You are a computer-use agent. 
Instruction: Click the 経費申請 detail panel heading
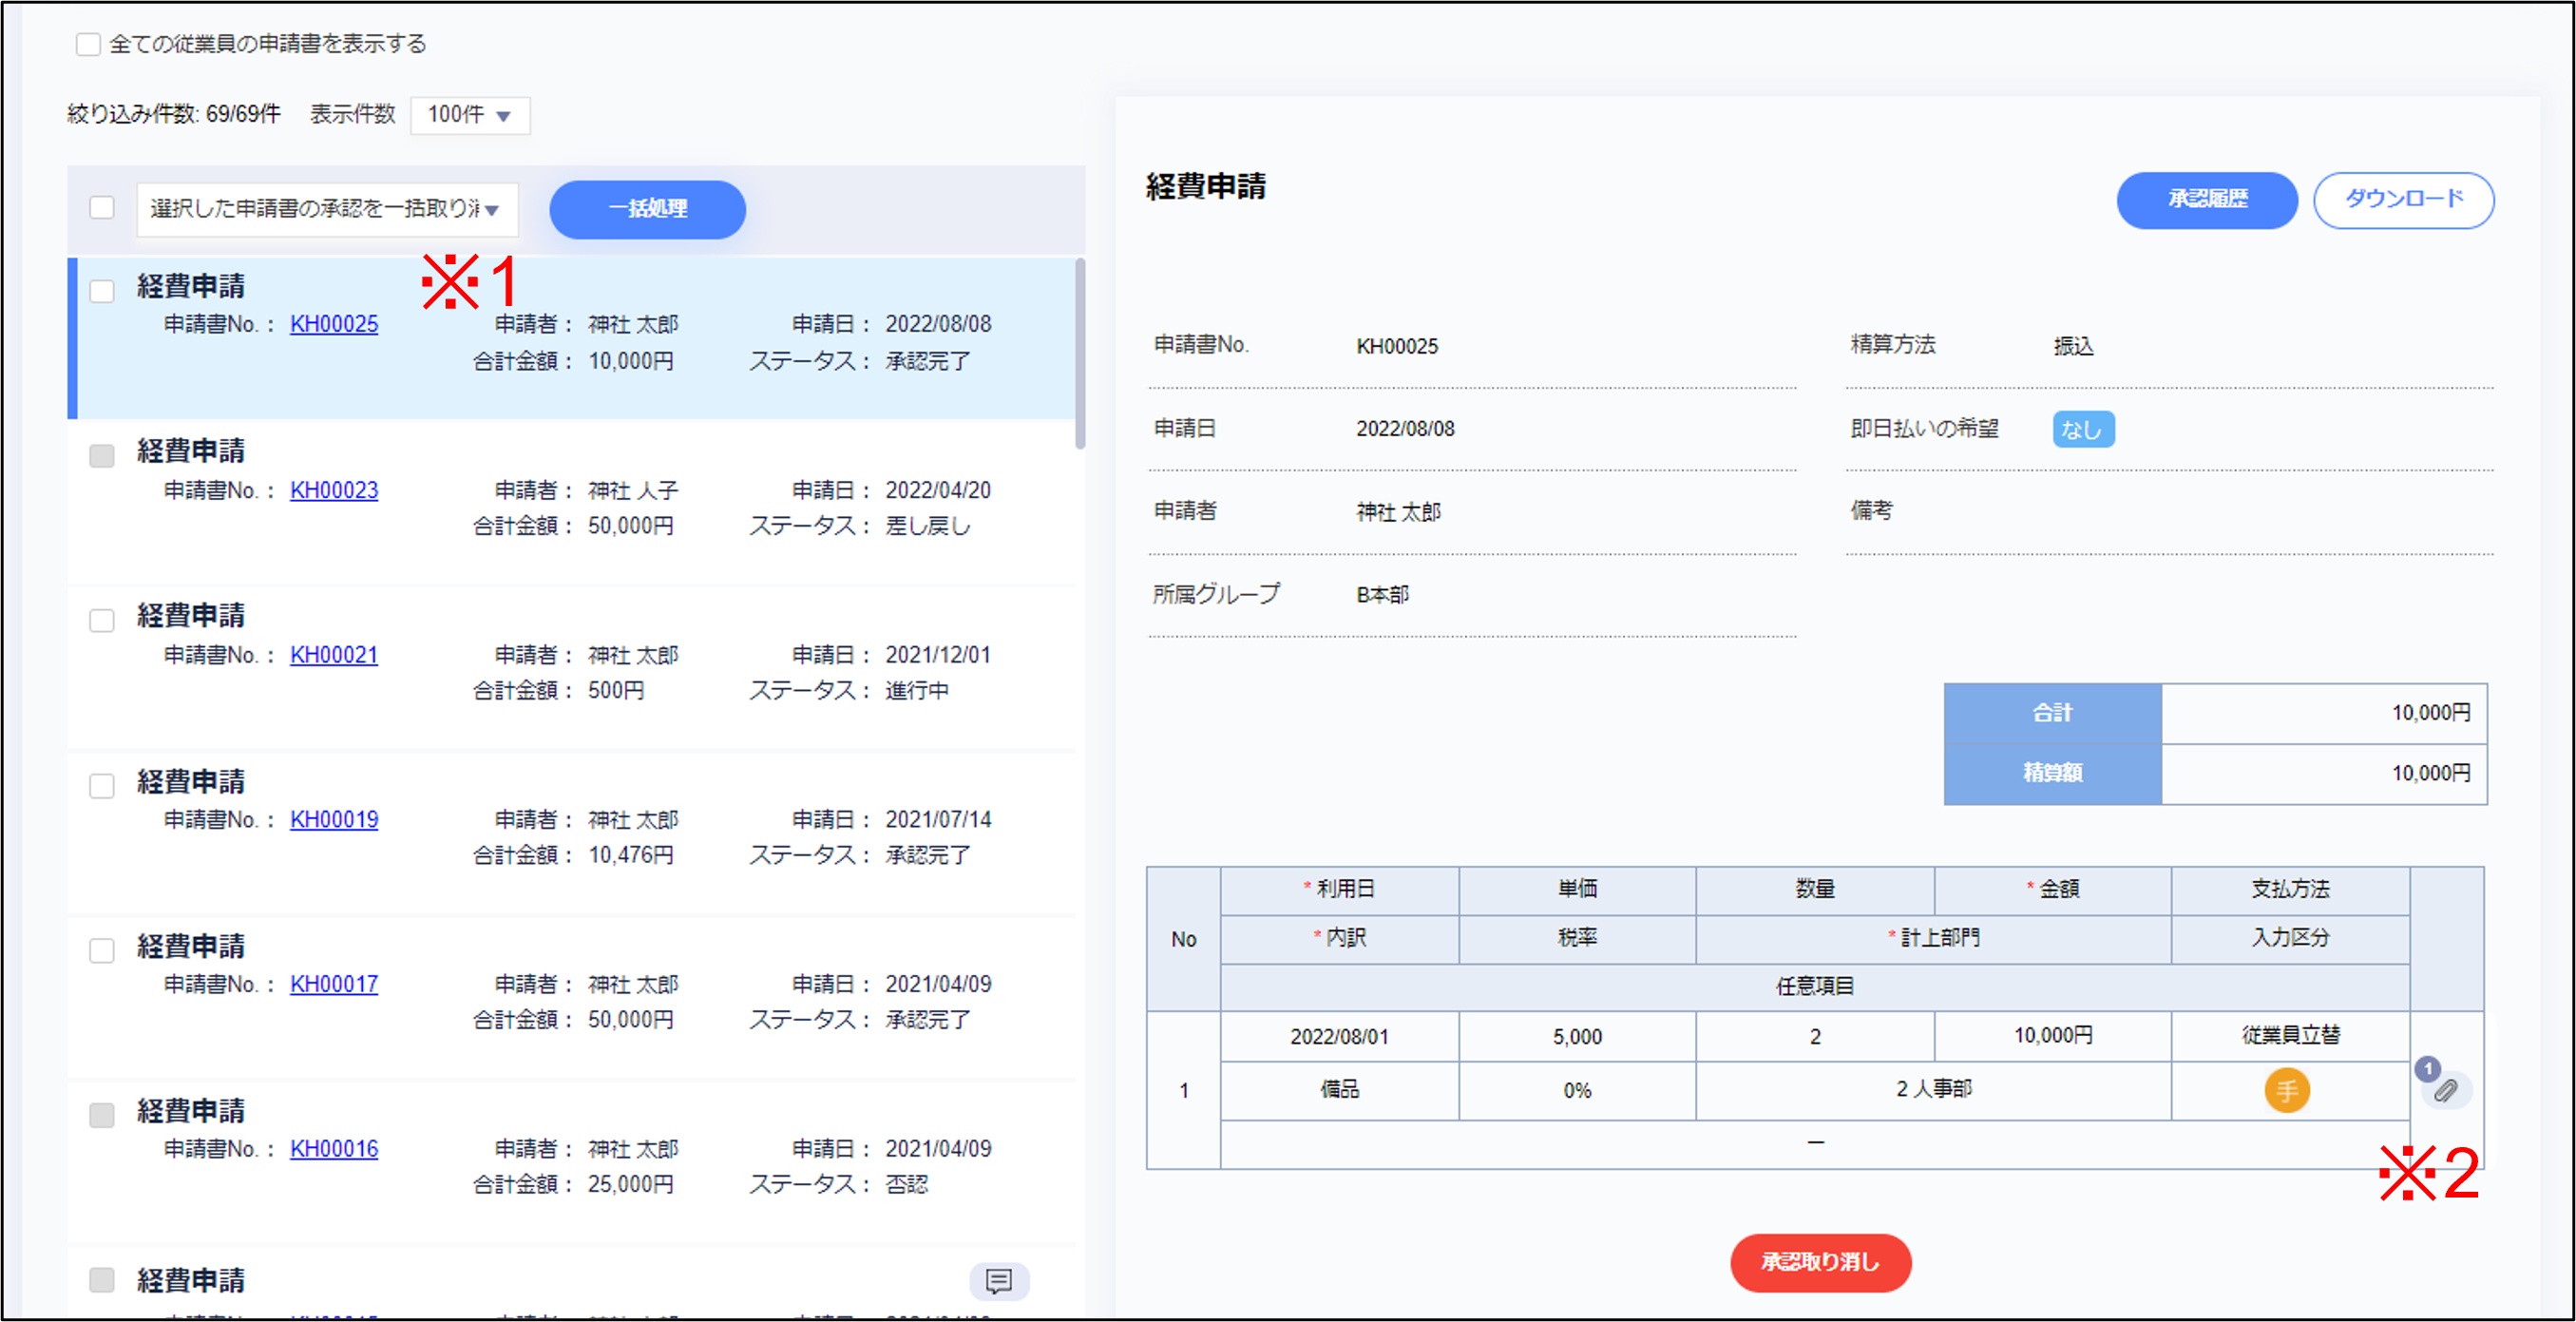click(x=1205, y=186)
